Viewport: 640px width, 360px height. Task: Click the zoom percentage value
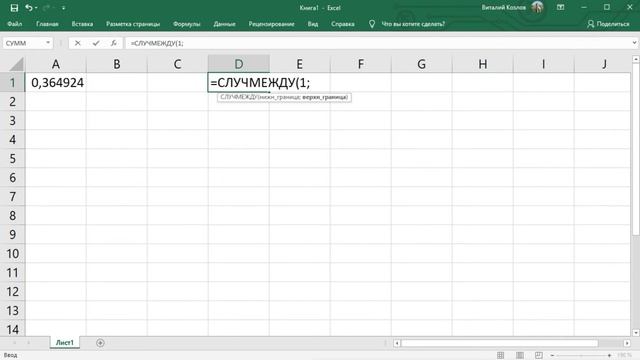point(624,356)
